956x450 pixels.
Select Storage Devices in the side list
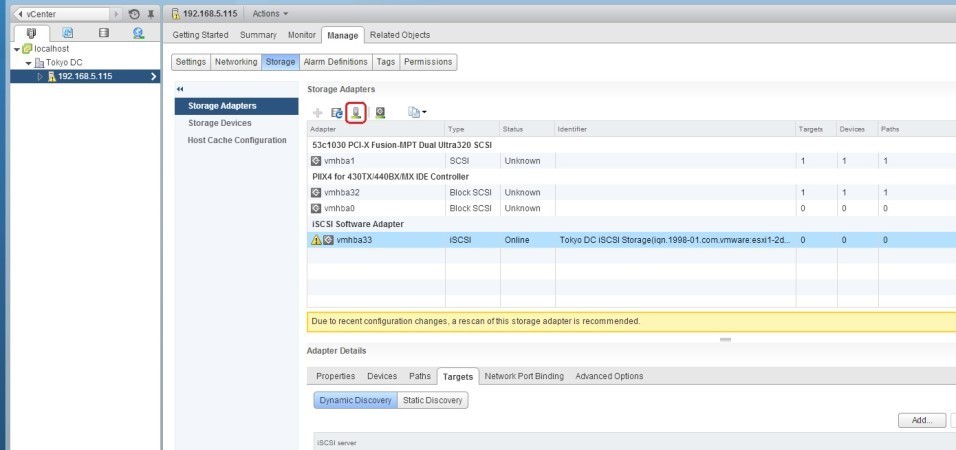237,123
